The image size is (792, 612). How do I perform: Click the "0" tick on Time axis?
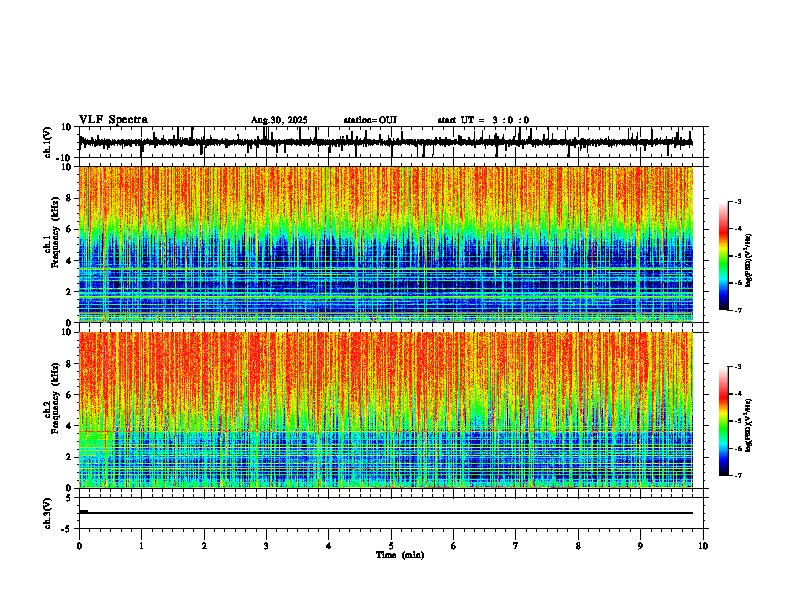[79, 546]
